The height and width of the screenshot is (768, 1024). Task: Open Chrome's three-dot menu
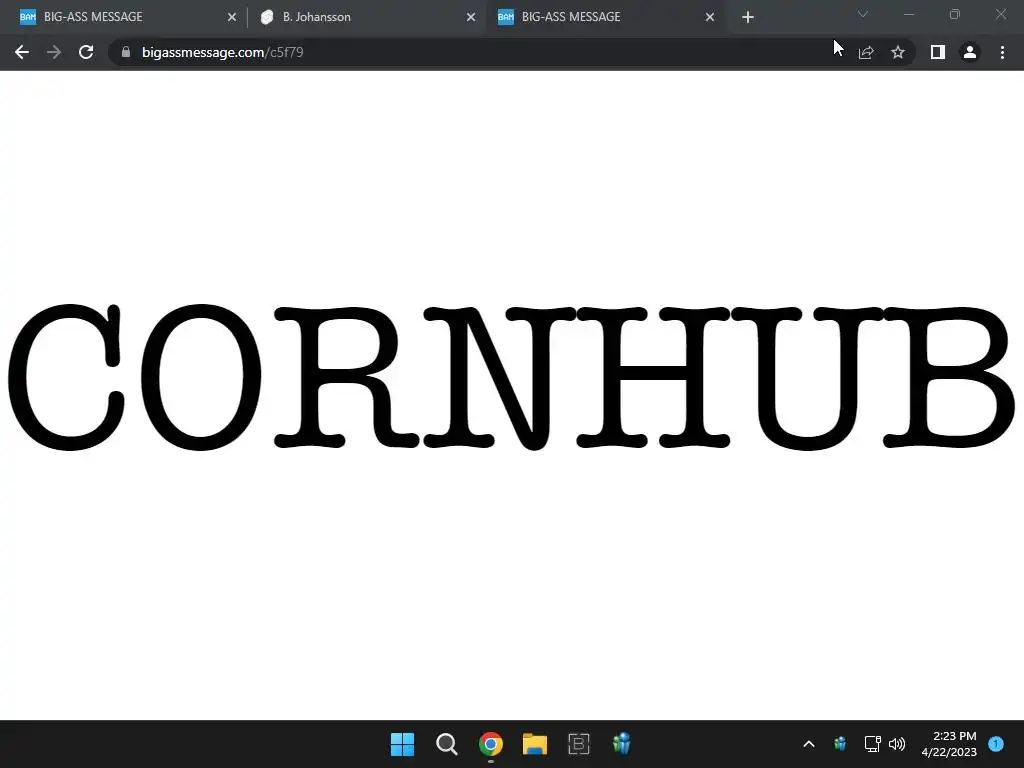coord(1002,52)
